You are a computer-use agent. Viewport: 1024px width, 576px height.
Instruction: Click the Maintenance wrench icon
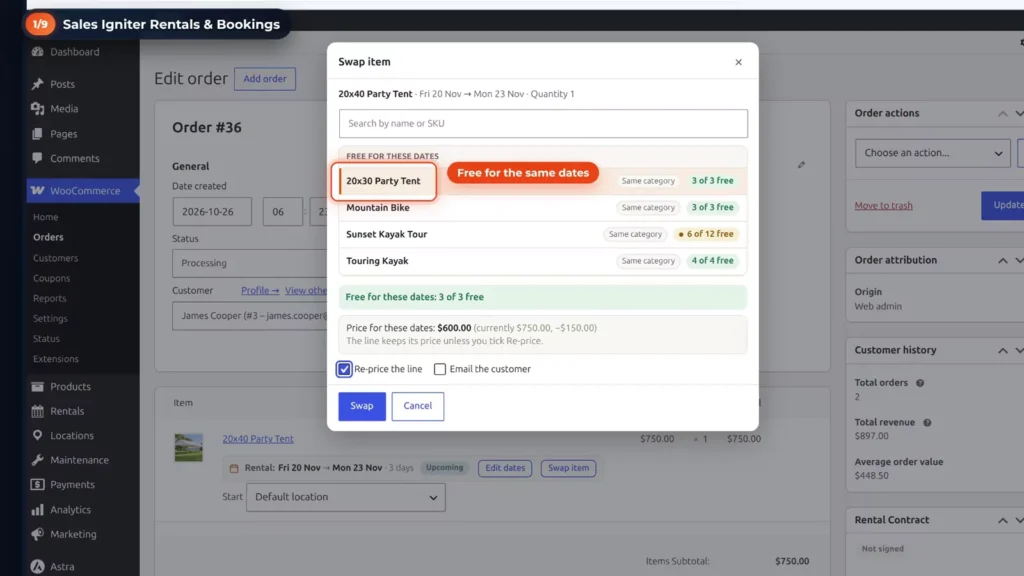[x=38, y=460]
